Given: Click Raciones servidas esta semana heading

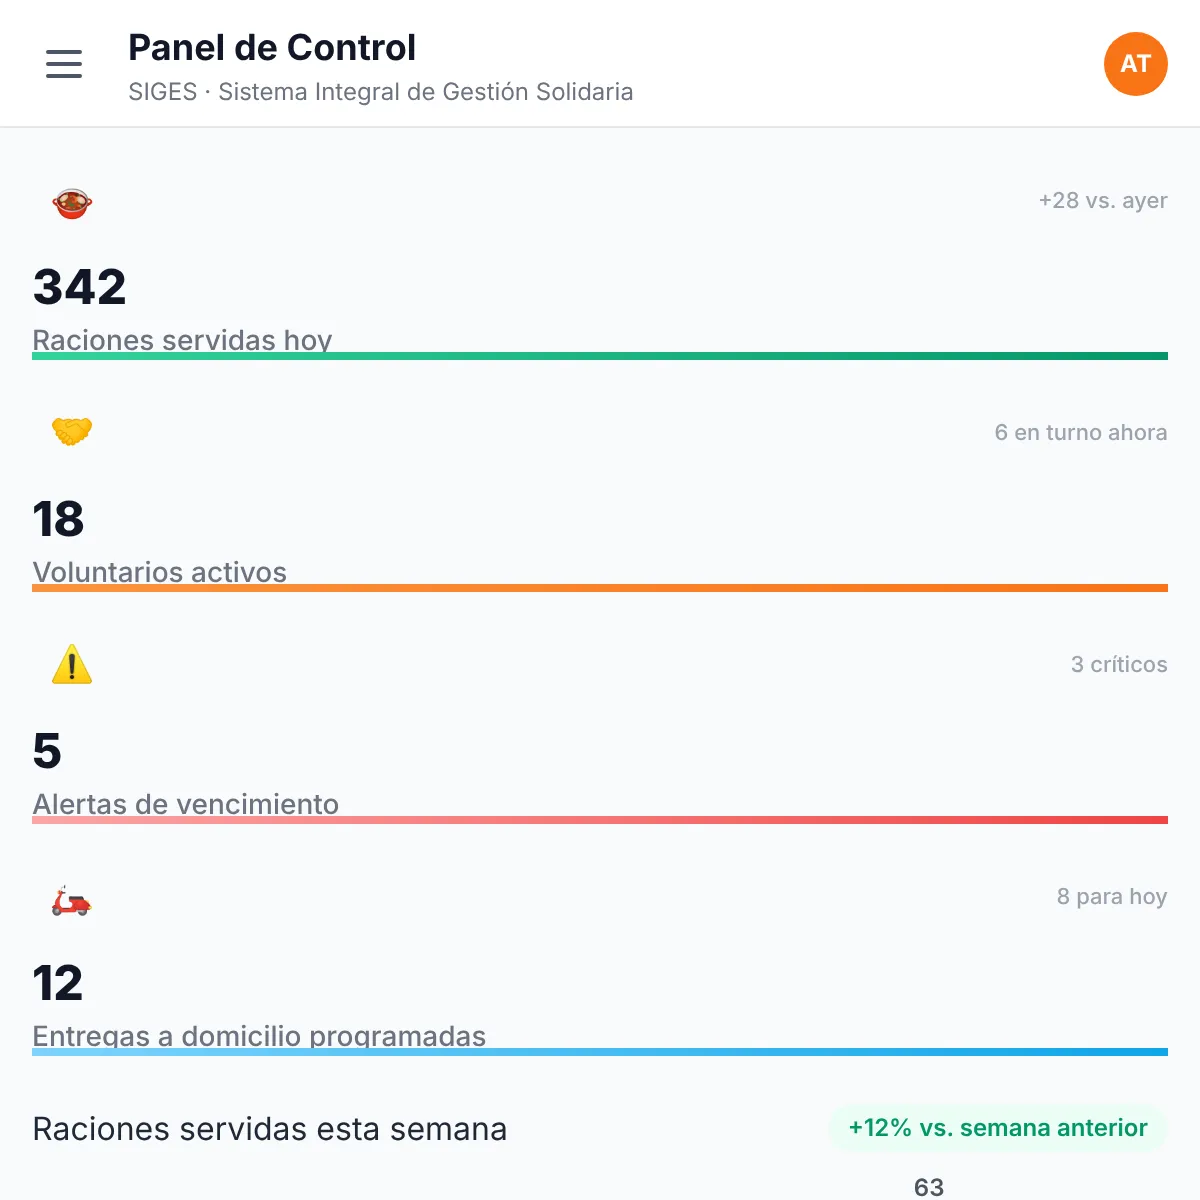Looking at the screenshot, I should coord(270,1129).
